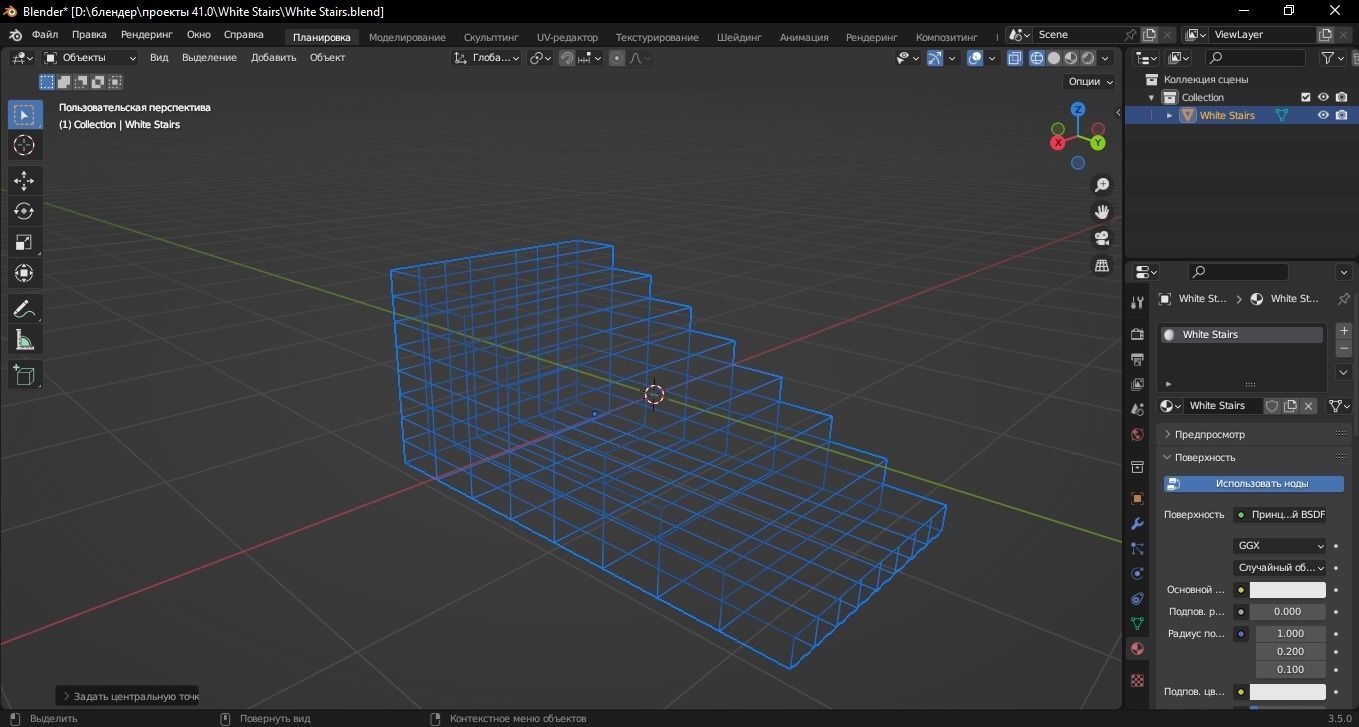Open the Material properties tab

1137,648
